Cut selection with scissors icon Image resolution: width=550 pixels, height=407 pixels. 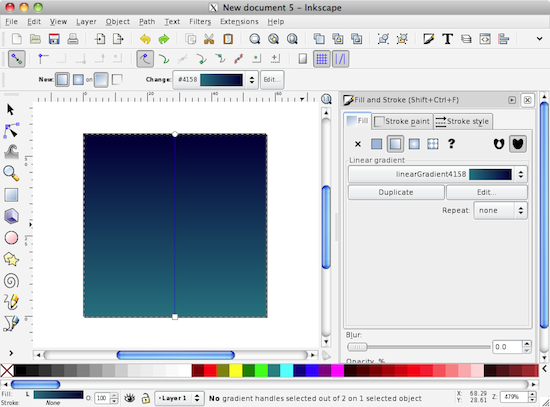point(209,39)
